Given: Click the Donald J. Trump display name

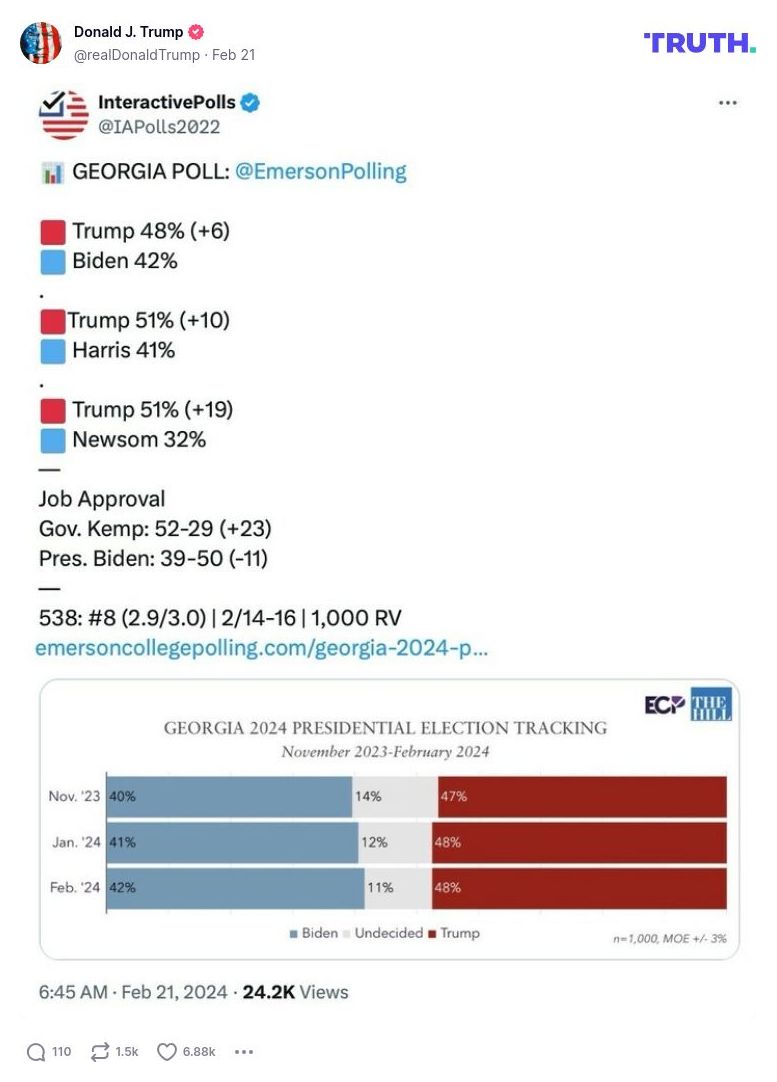Looking at the screenshot, I should 128,32.
